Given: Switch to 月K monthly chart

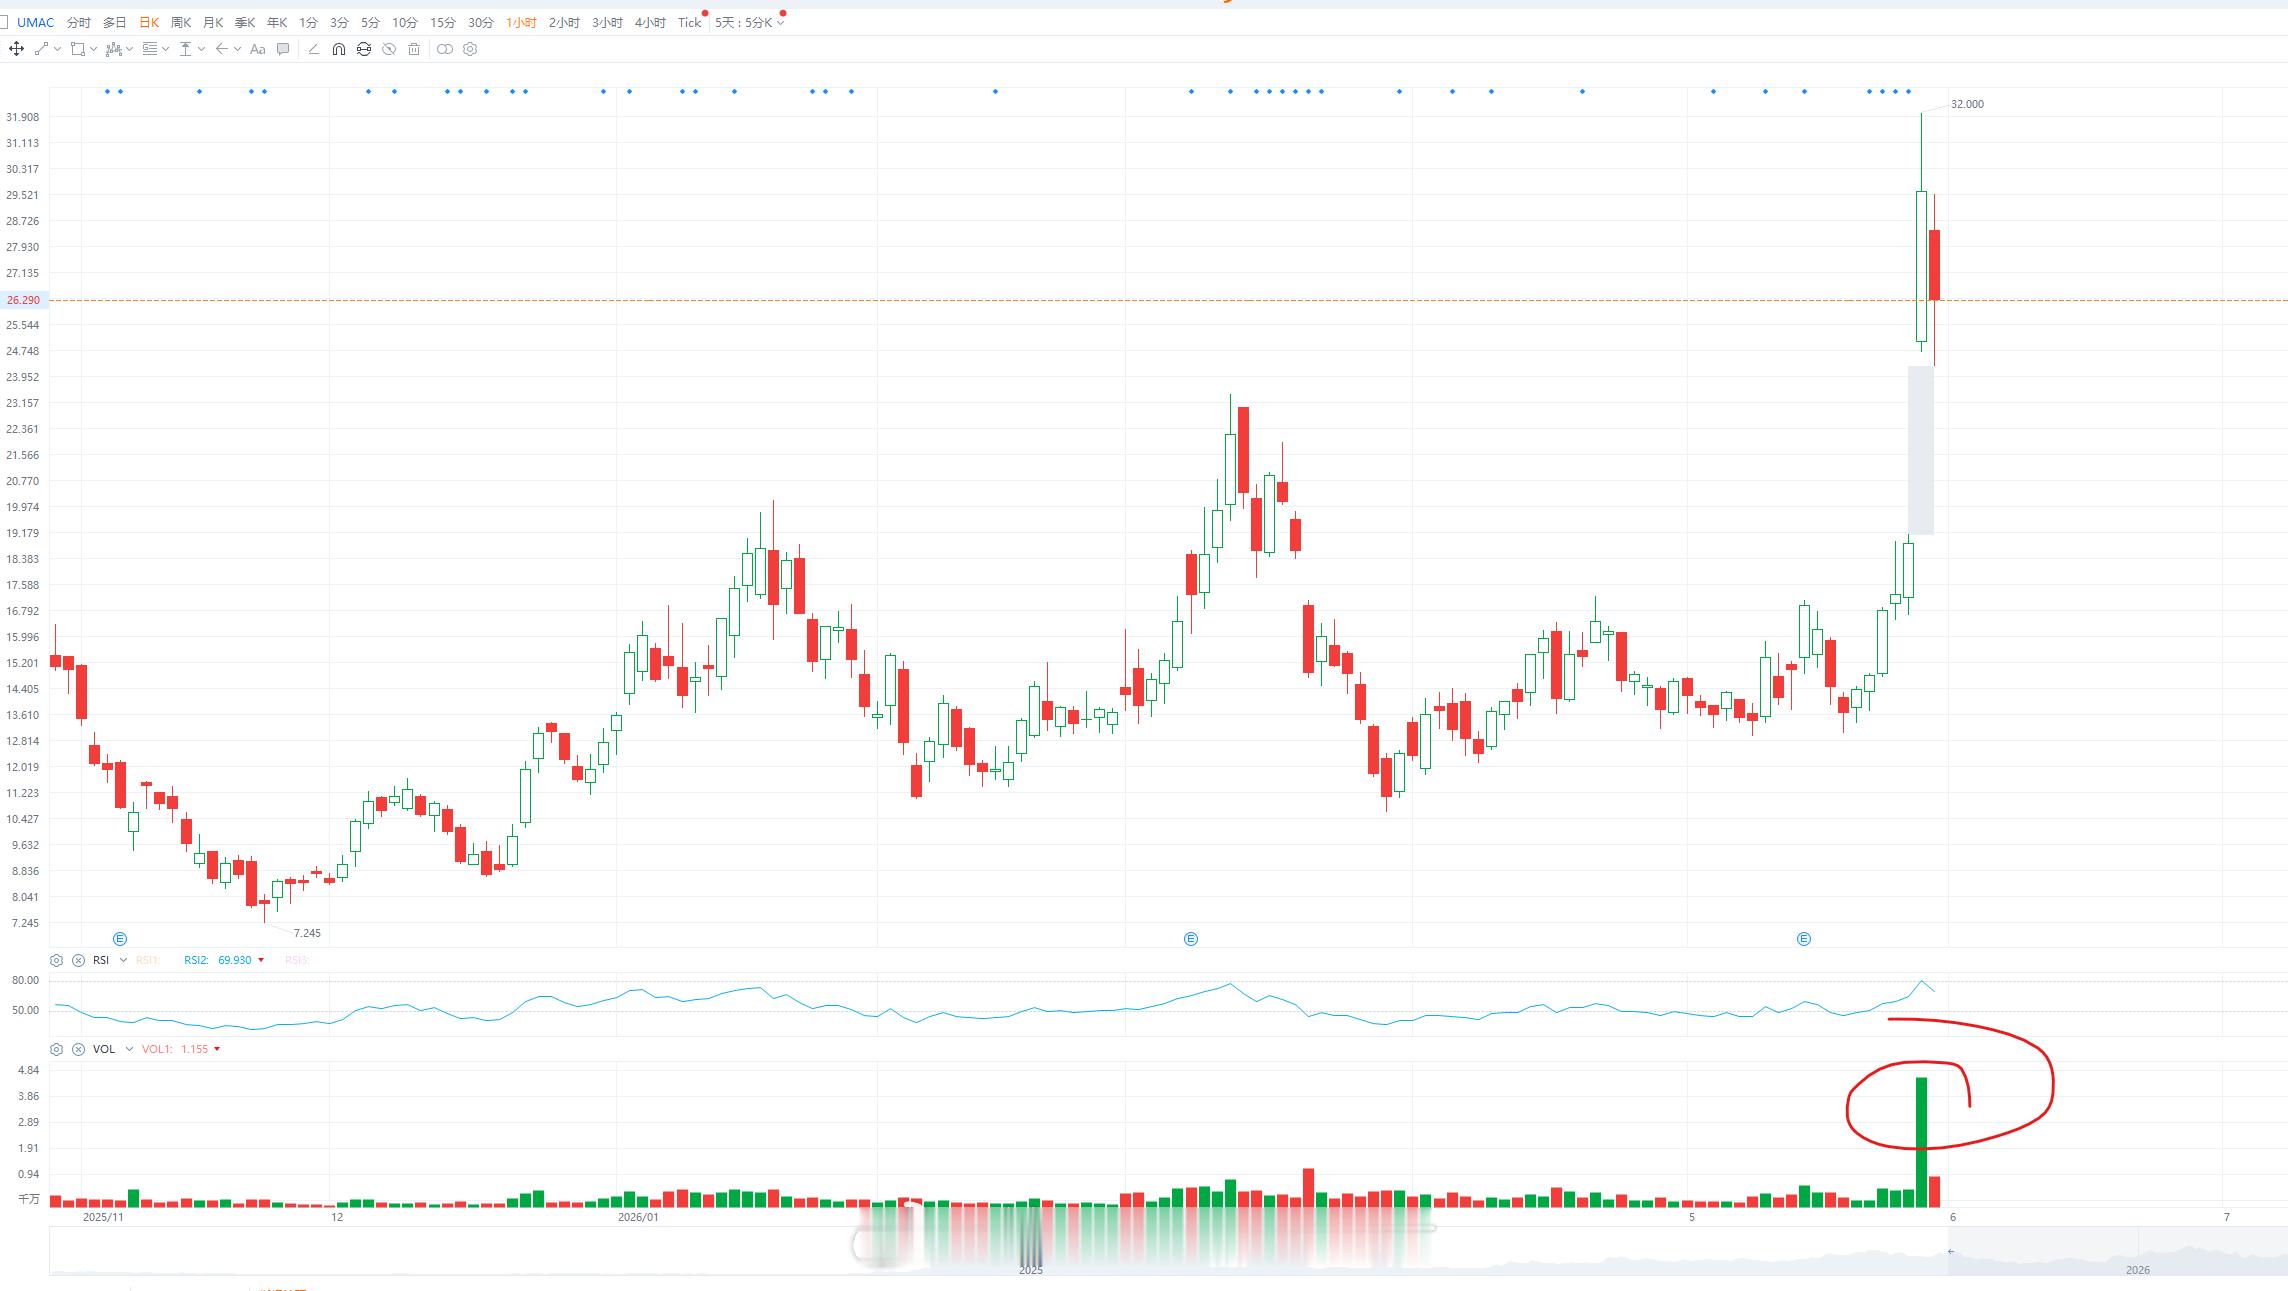Looking at the screenshot, I should point(213,22).
